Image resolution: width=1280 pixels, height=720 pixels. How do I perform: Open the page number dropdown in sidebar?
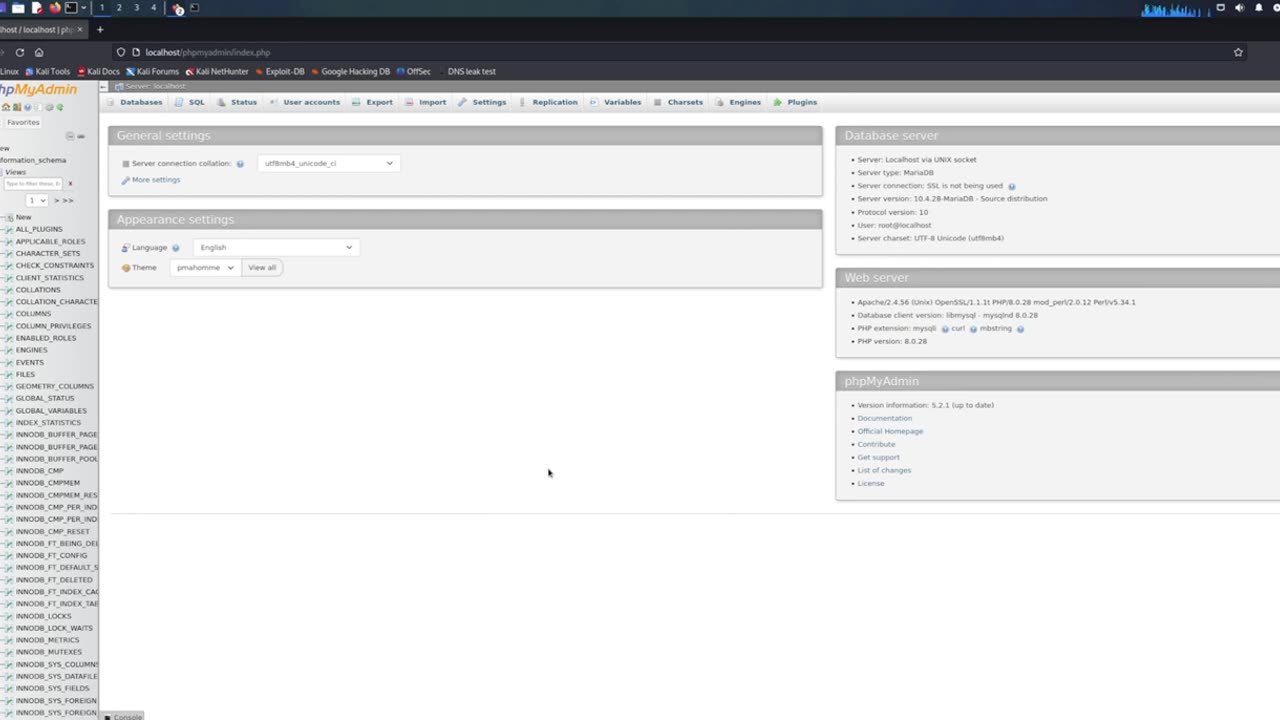pos(37,200)
